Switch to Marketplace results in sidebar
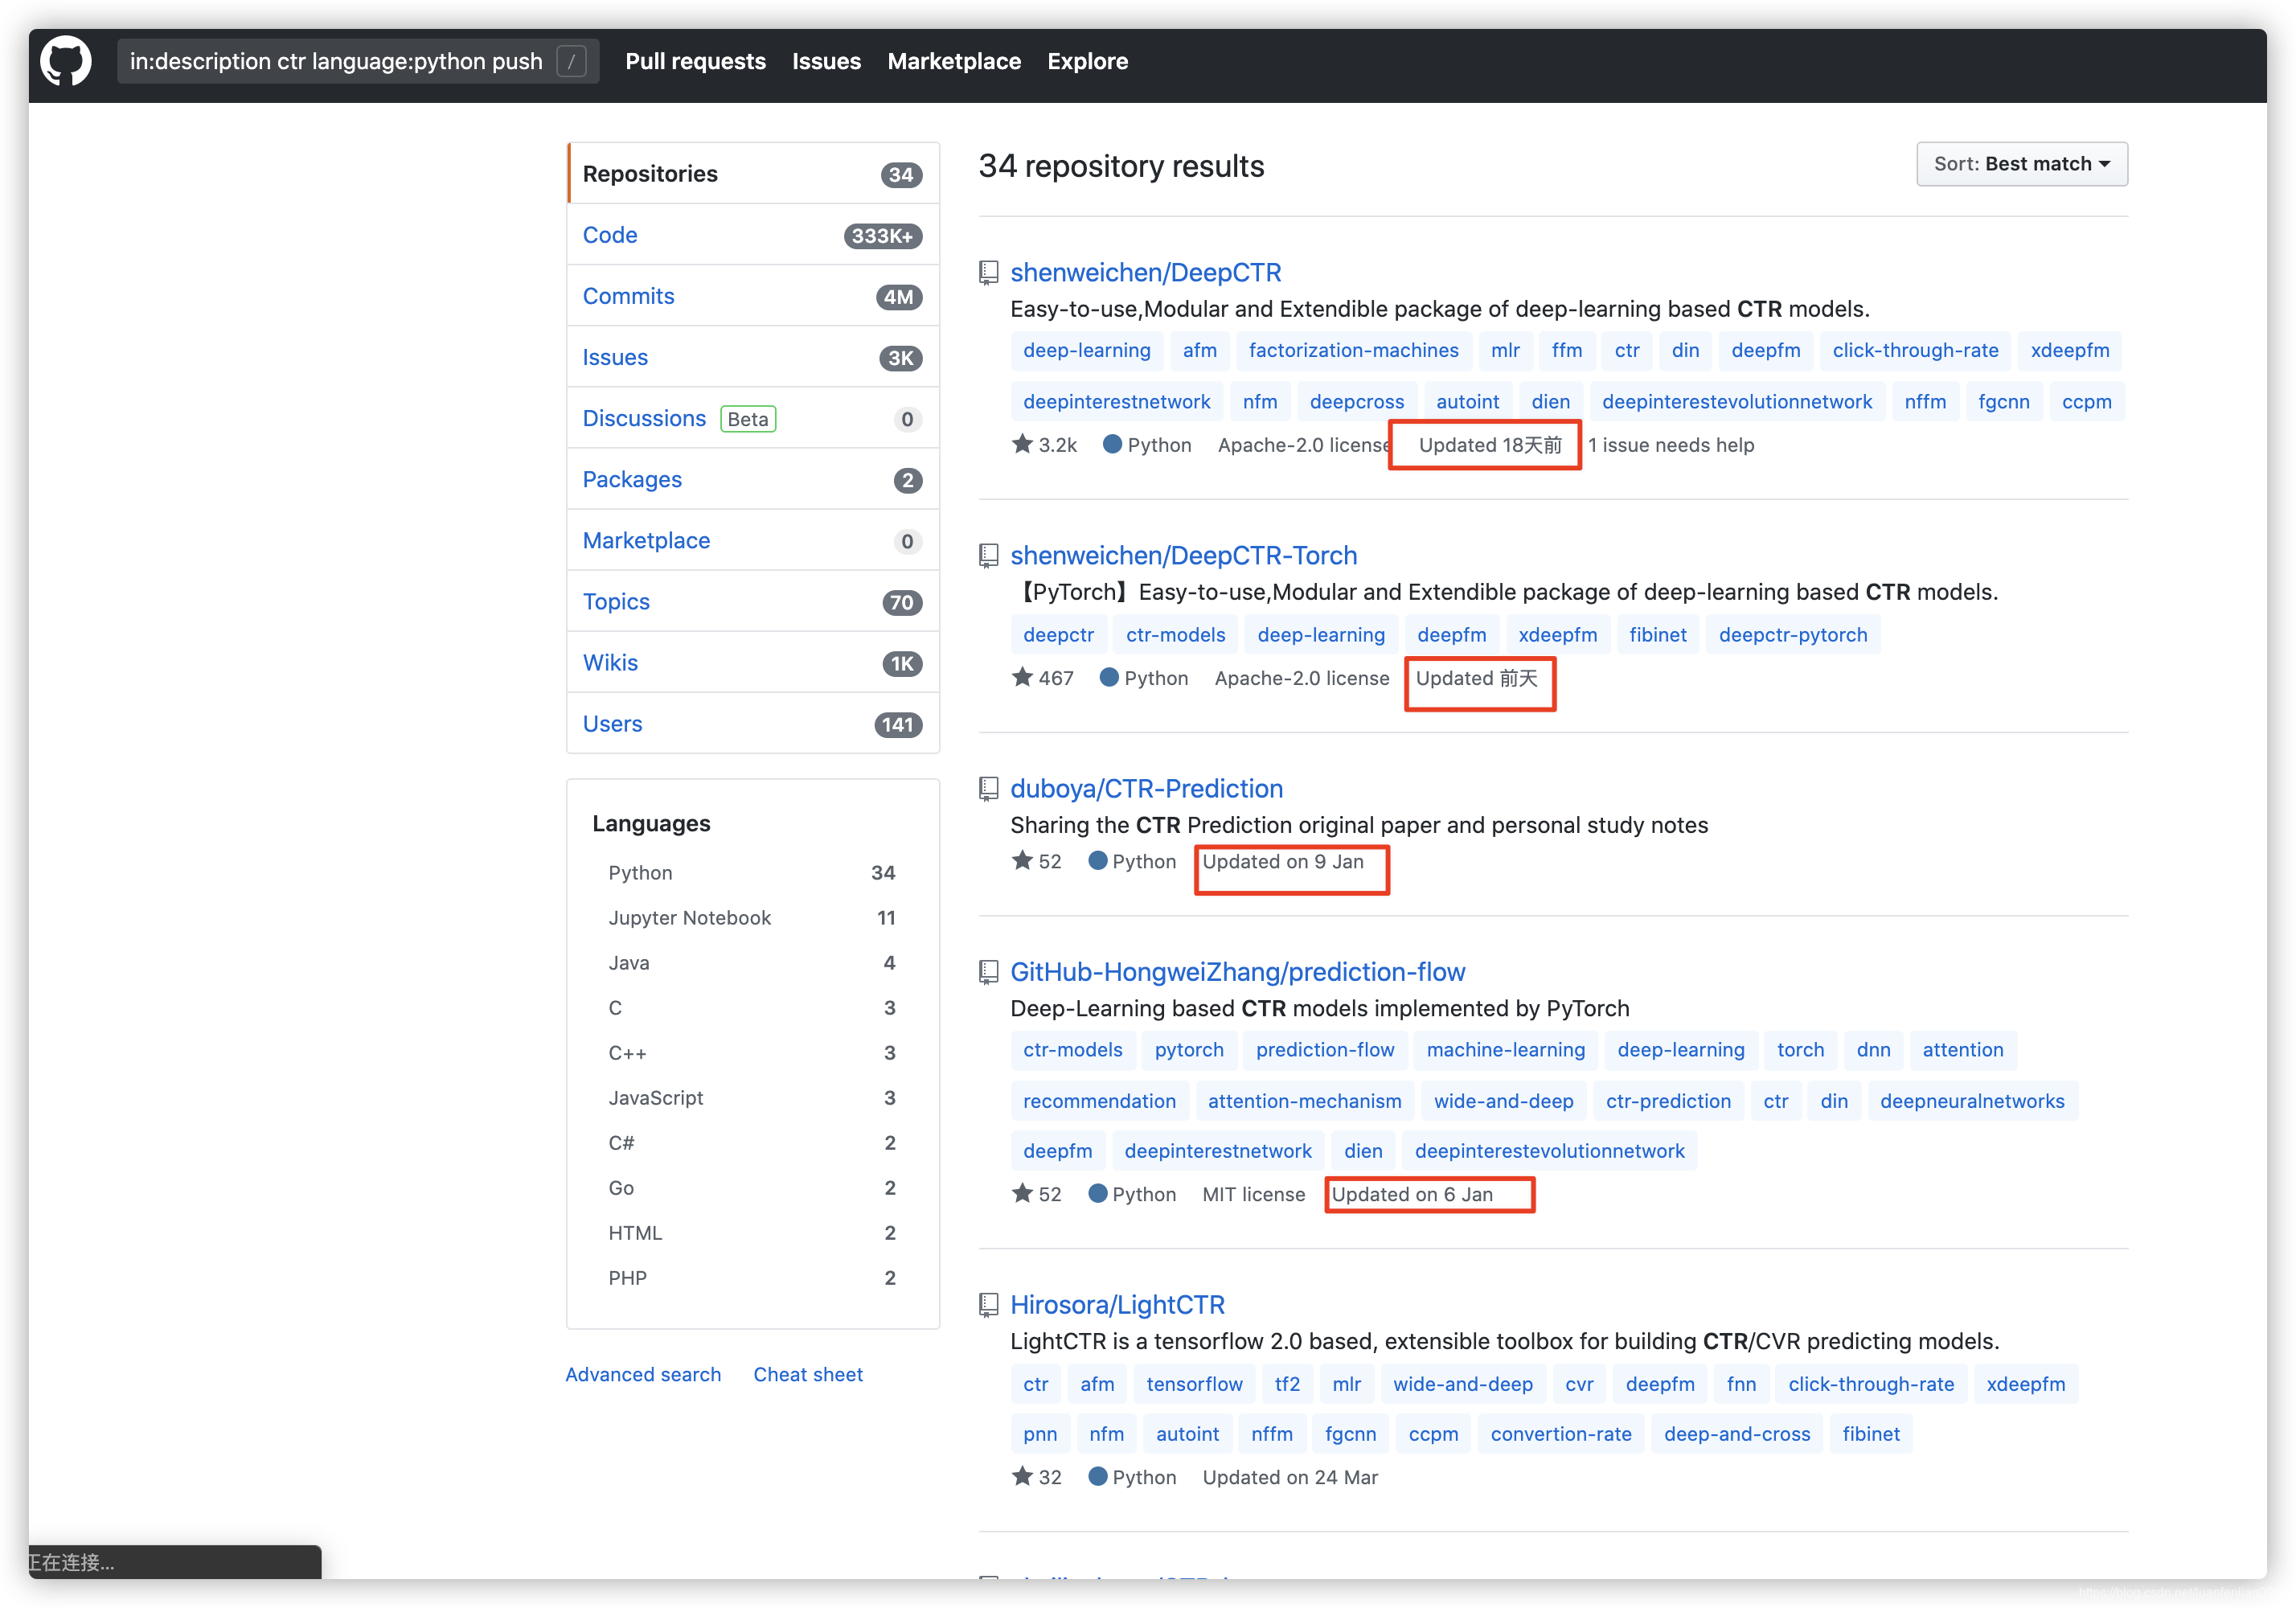This screenshot has height=1608, width=2296. coord(753,540)
